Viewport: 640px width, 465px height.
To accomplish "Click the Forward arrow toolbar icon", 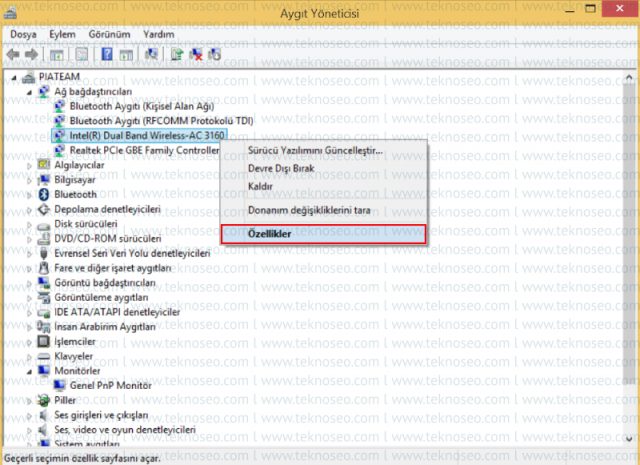I will pos(31,54).
